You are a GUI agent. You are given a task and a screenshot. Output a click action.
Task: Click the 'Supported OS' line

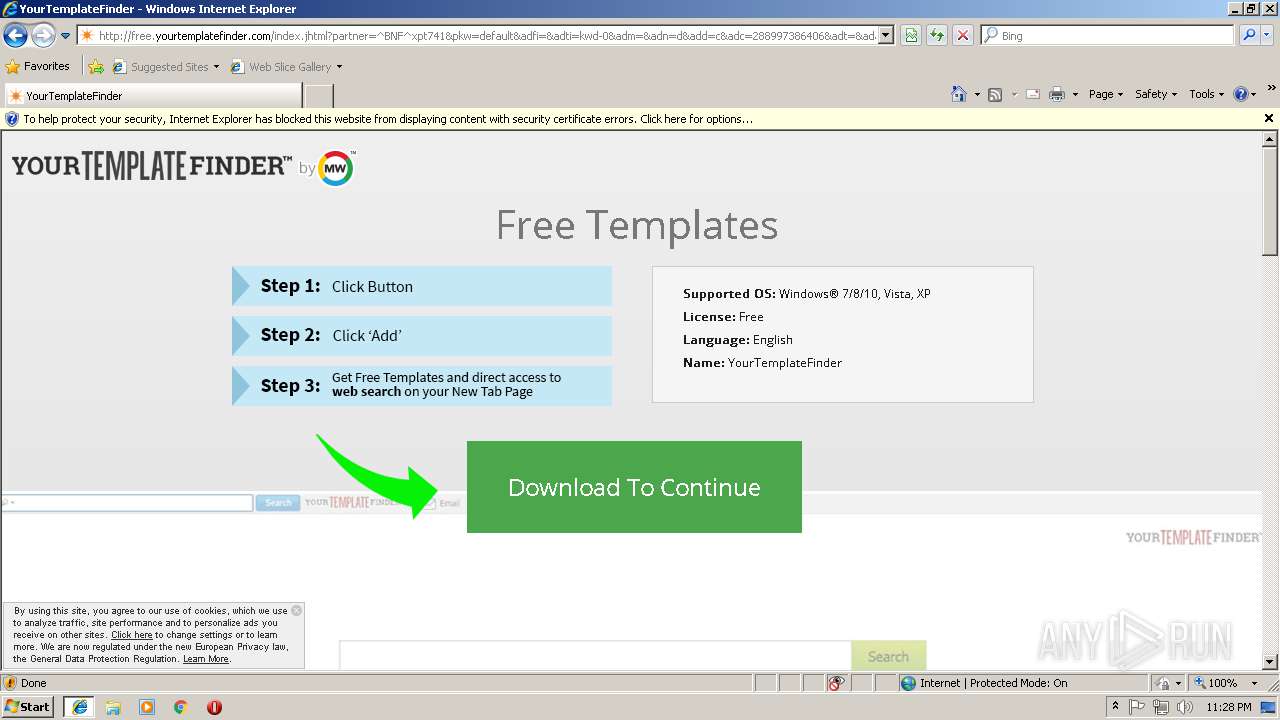point(807,294)
